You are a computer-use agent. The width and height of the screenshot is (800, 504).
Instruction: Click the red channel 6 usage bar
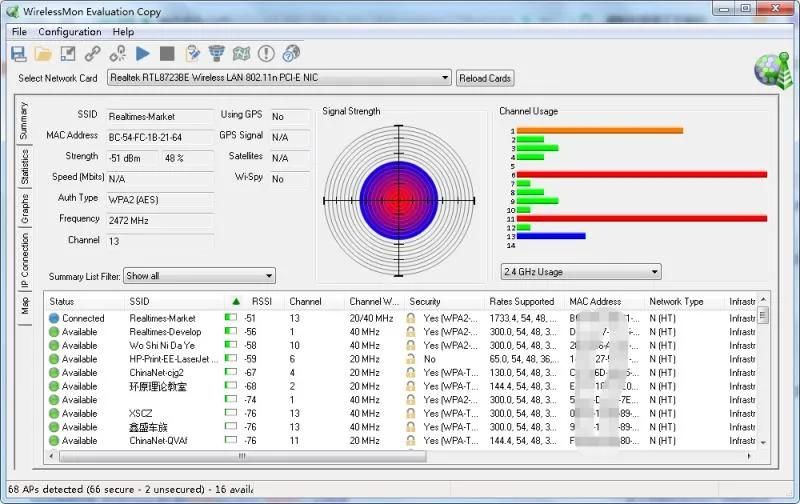(x=642, y=174)
